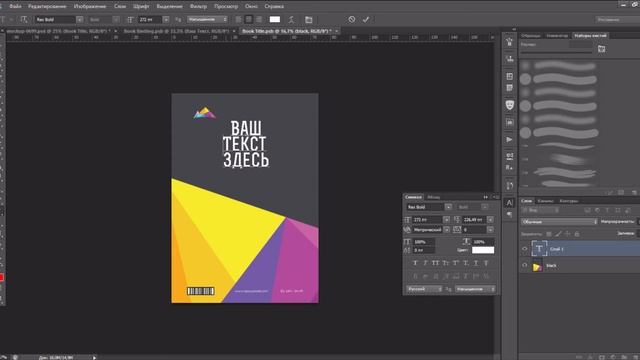Lock all layer attributes padlock
The width and height of the screenshot is (640, 360).
tap(577, 234)
